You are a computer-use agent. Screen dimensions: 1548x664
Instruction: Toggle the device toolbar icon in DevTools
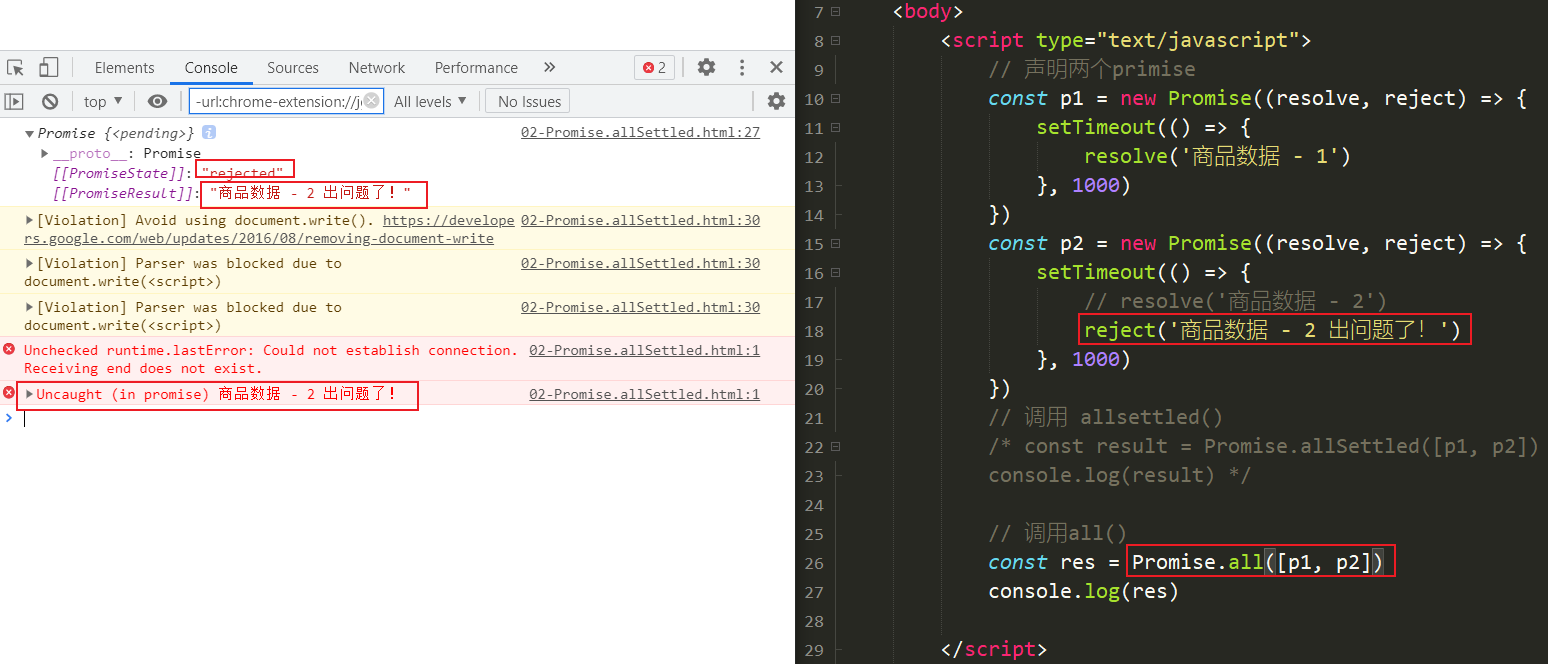pos(48,68)
